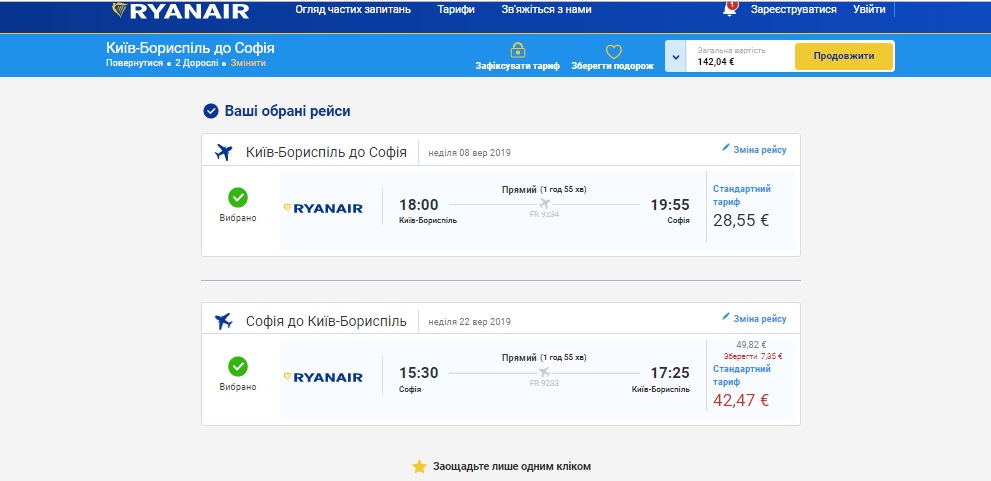Select the 28,55 € standard fare
Image resolution: width=991 pixels, height=481 pixels.
pyautogui.click(x=741, y=220)
